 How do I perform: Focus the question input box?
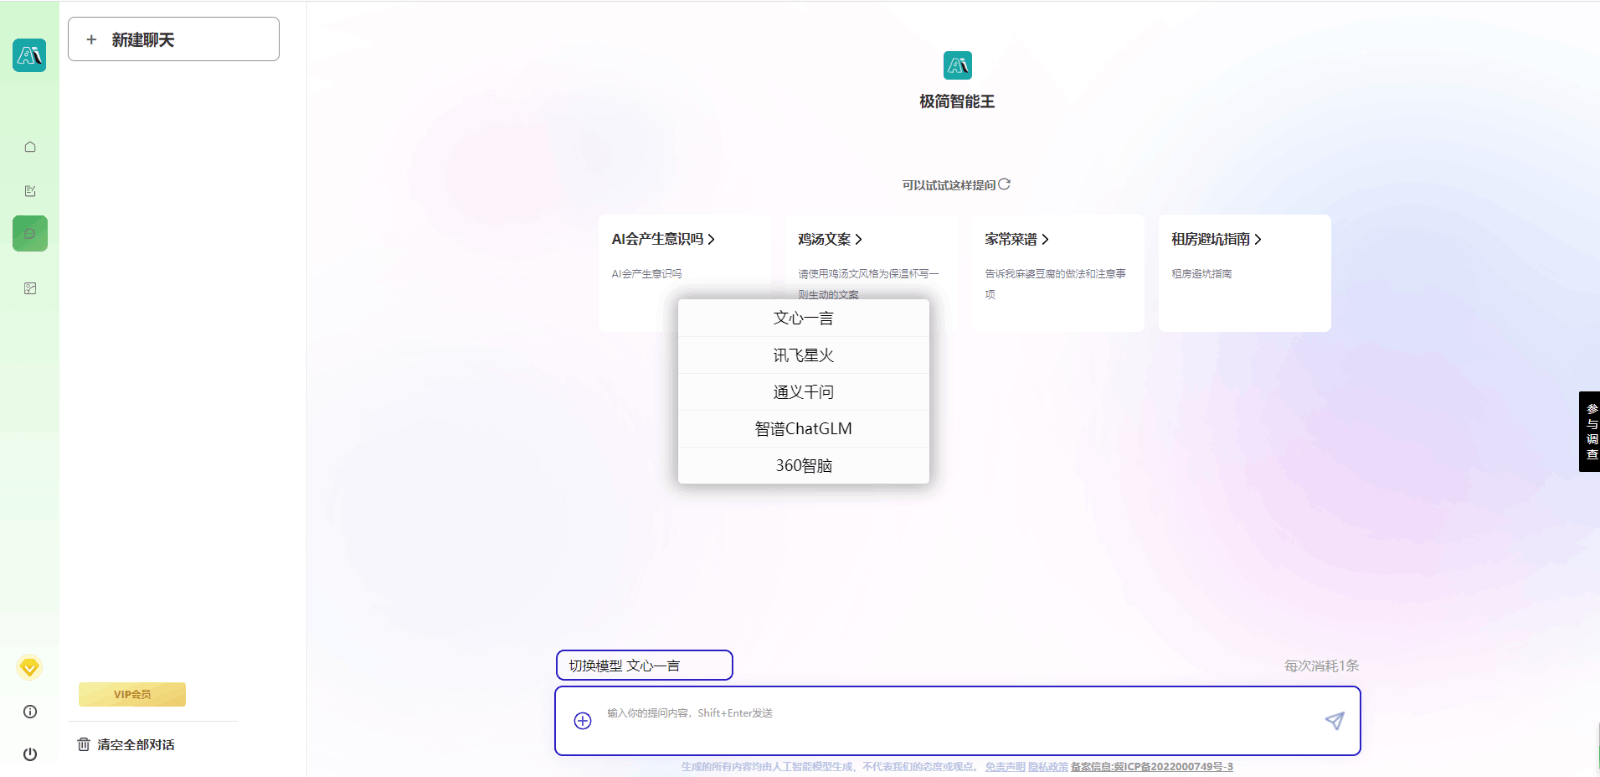coord(958,721)
